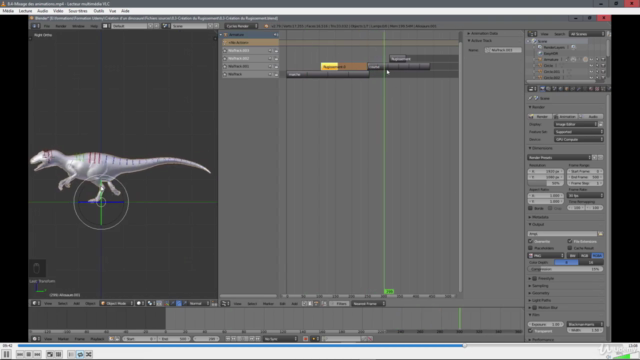Screen dimensions: 640x360
Task: Open the Device dropdown showing GPU Compute
Action: (x=578, y=140)
